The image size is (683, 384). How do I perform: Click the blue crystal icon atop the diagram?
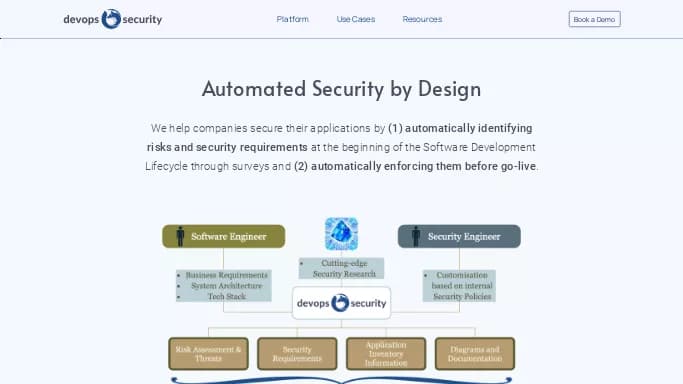(x=342, y=234)
